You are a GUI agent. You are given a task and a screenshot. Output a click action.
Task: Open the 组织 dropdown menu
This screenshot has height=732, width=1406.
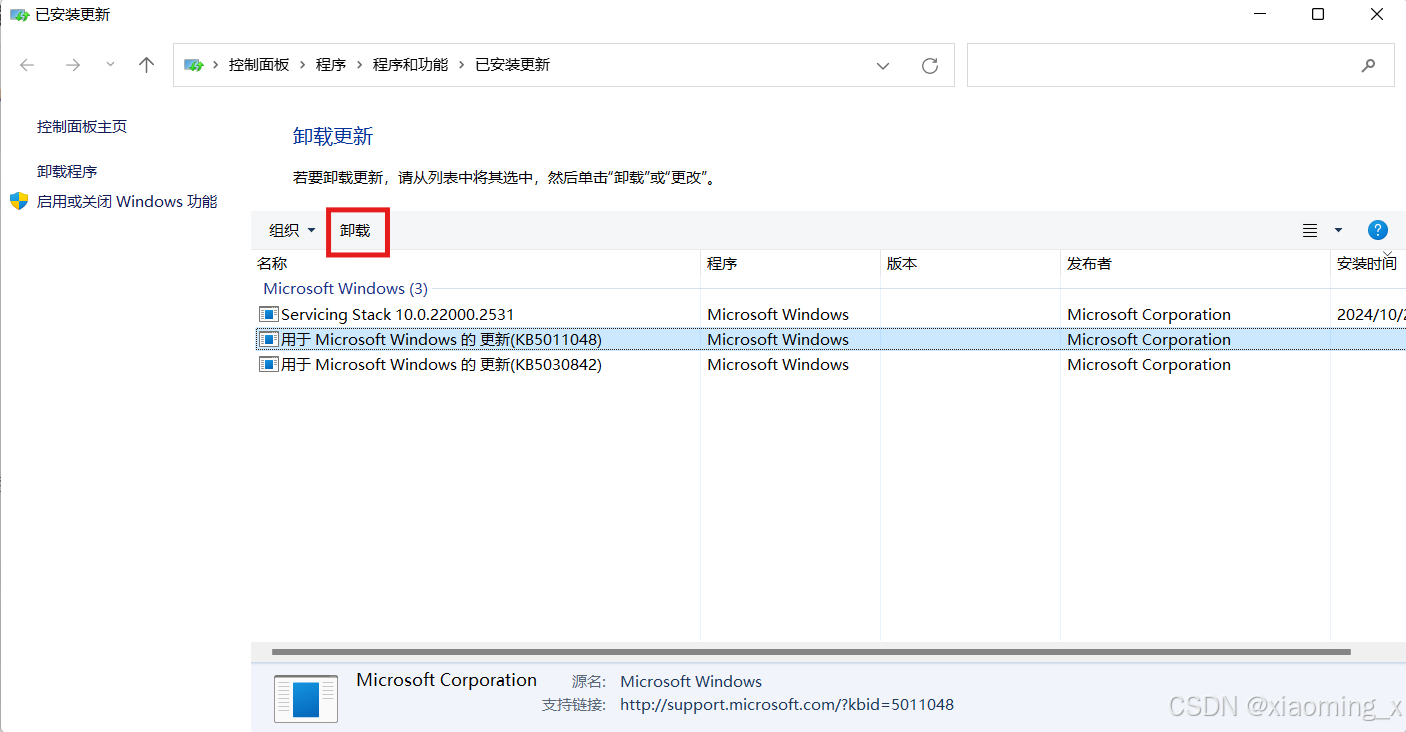292,231
